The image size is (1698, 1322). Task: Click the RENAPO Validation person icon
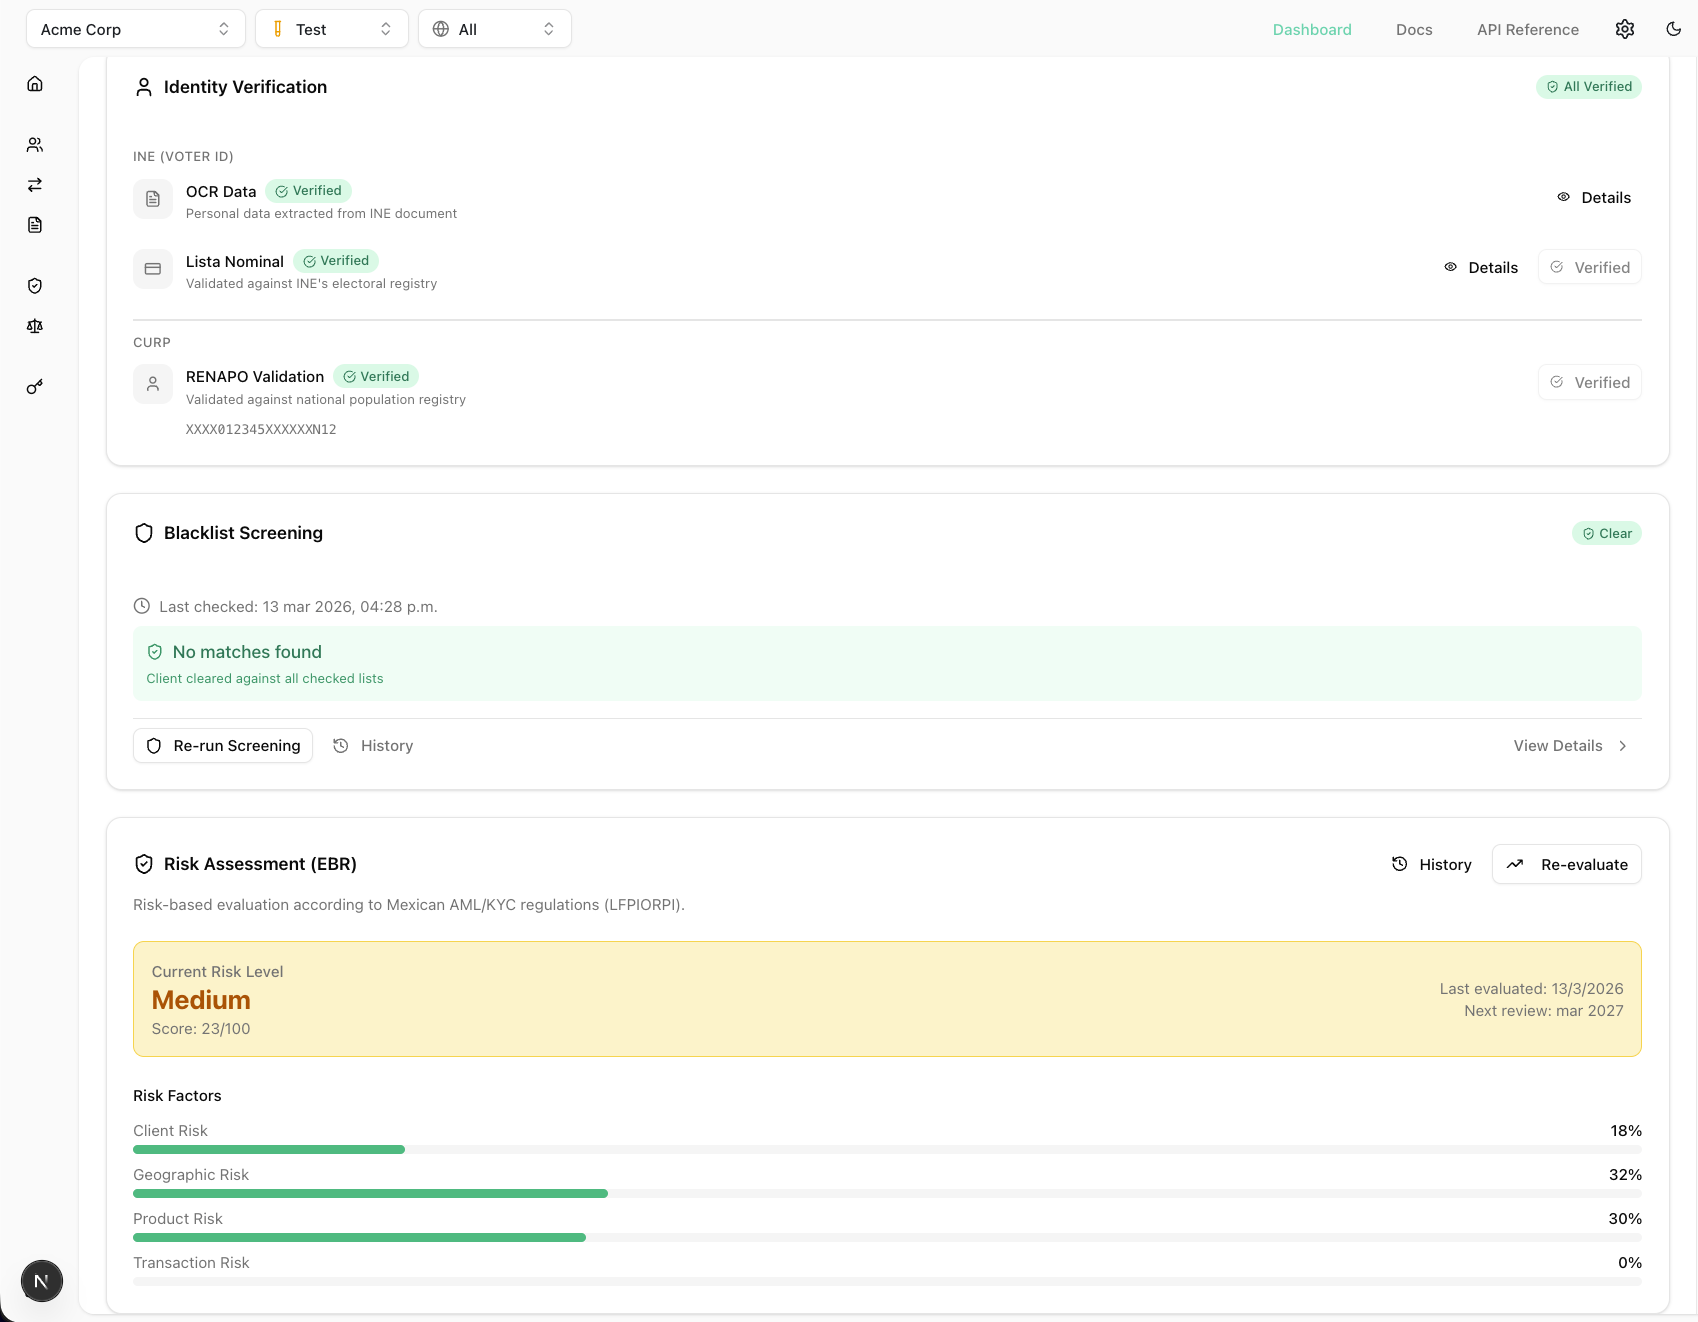(x=153, y=384)
